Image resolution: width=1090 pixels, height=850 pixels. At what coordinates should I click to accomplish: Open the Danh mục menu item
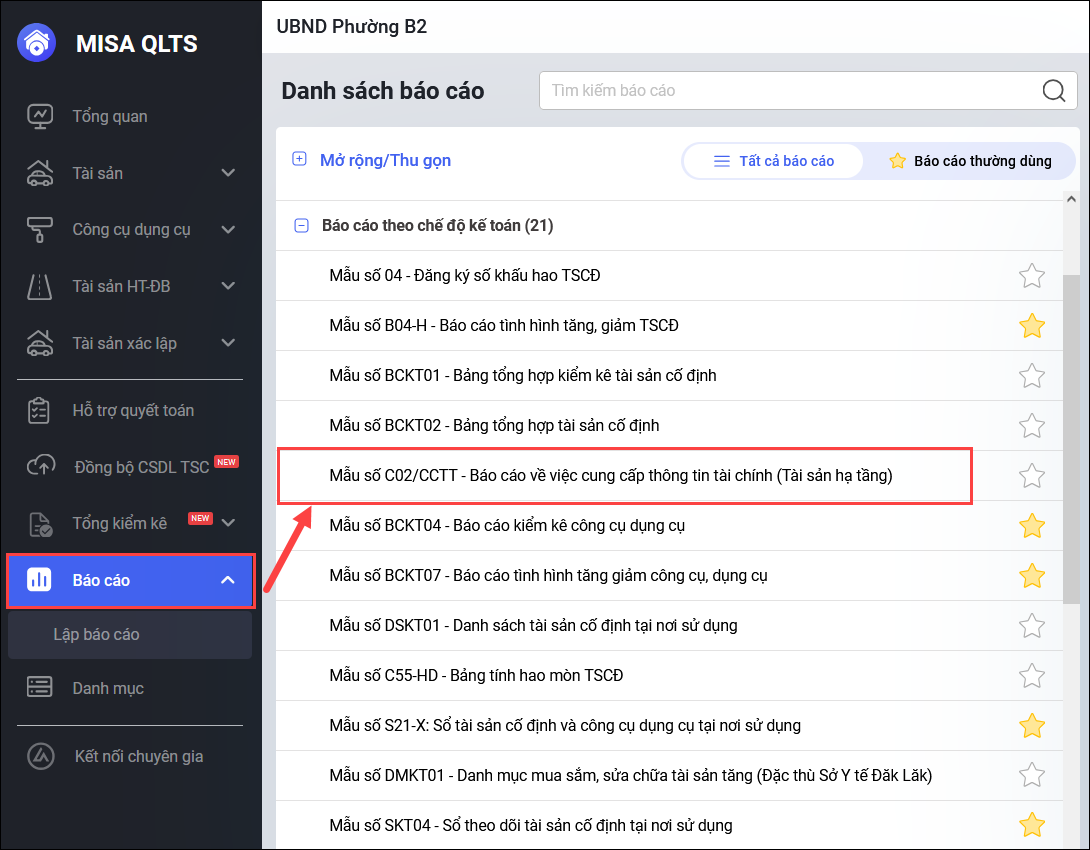click(x=108, y=688)
